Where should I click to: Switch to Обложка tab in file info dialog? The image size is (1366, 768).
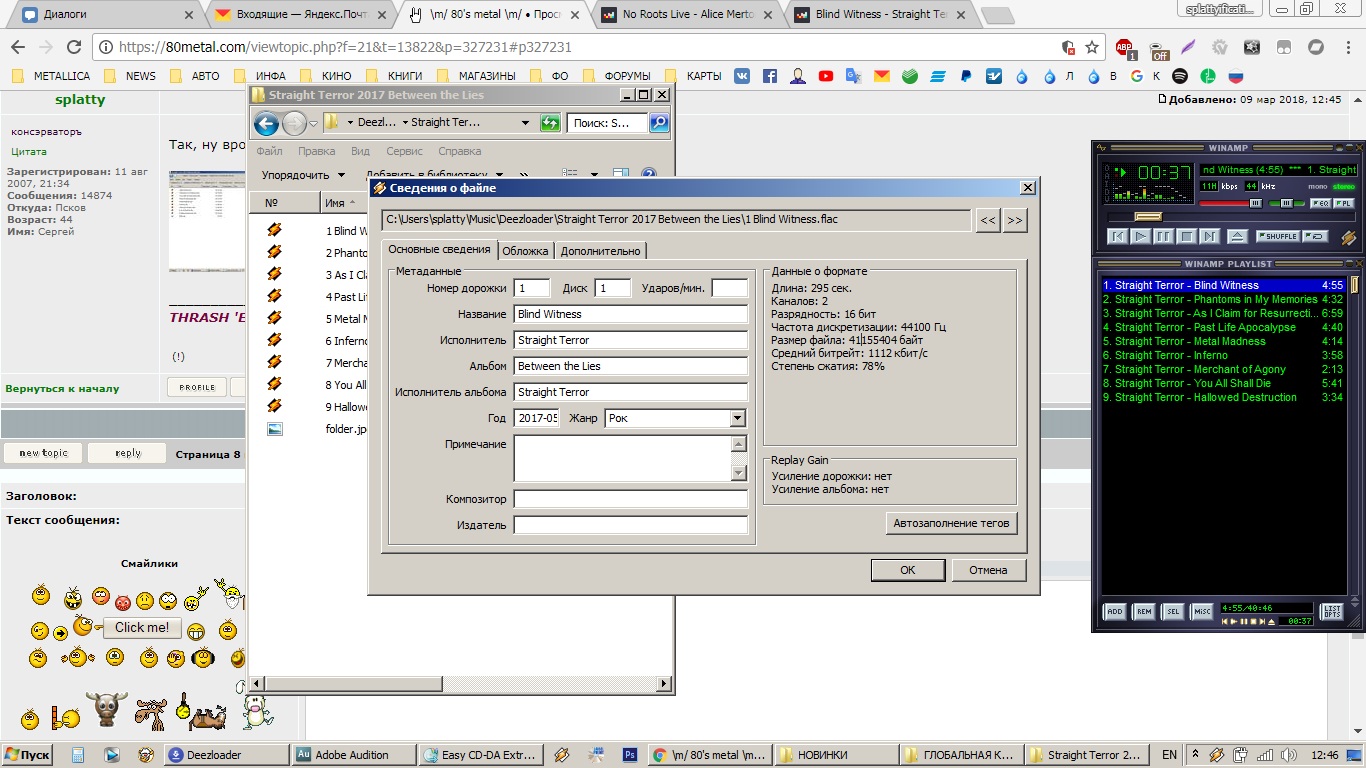point(525,251)
